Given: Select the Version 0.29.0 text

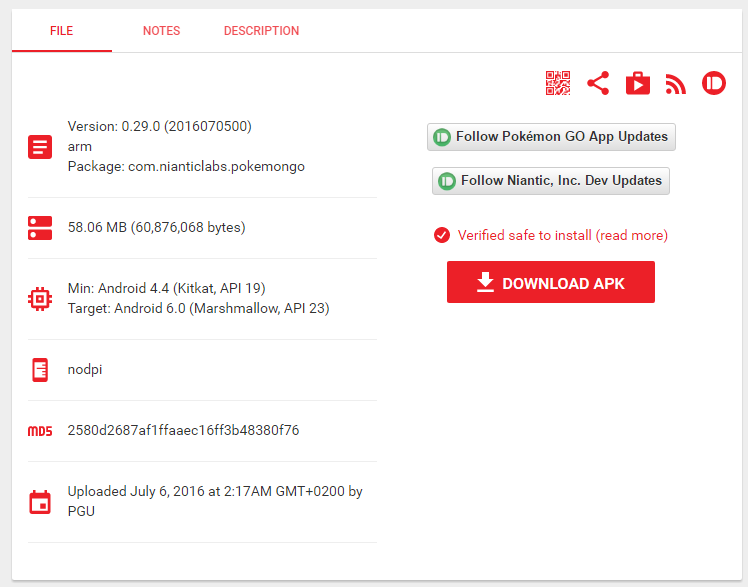Looking at the screenshot, I should tap(160, 126).
